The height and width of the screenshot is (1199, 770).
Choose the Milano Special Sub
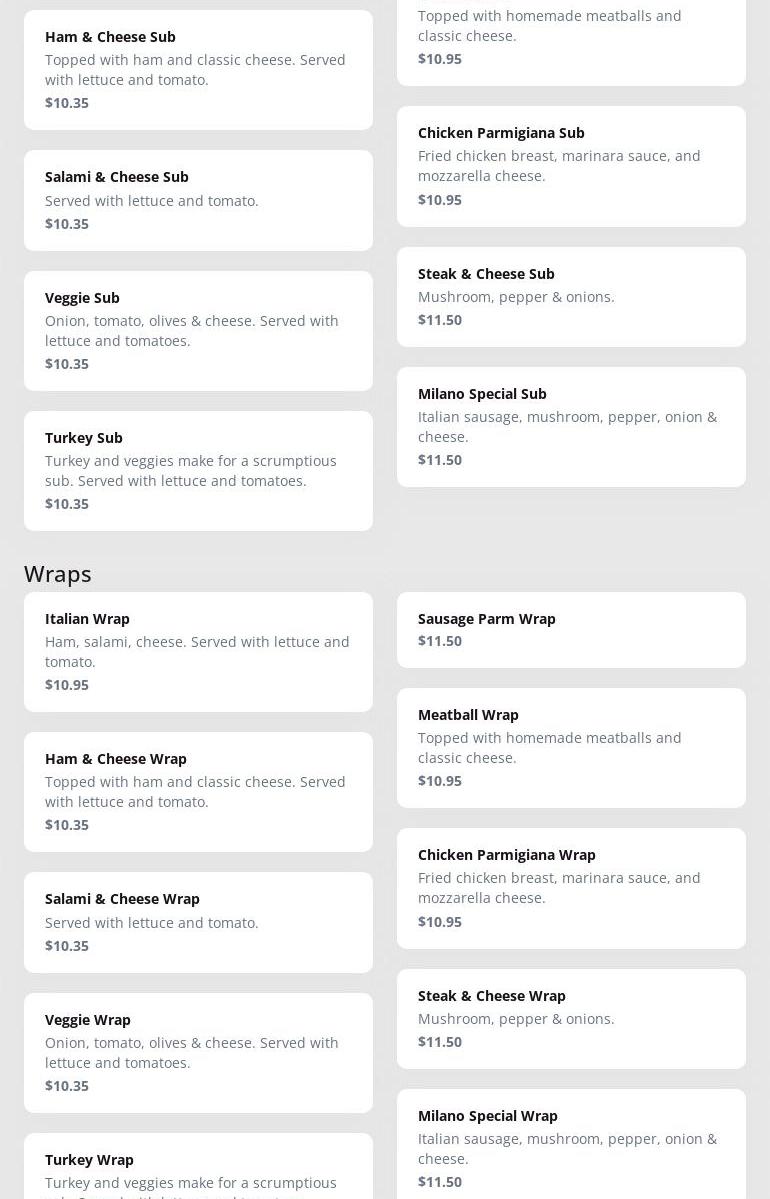(571, 427)
